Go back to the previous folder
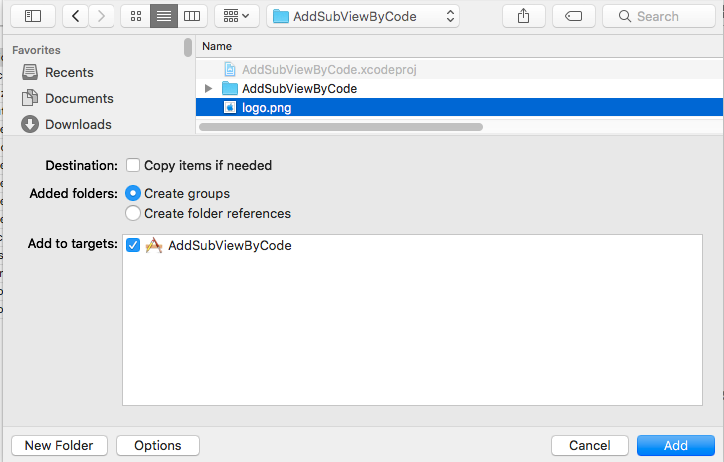The width and height of the screenshot is (724, 462). coord(76,17)
